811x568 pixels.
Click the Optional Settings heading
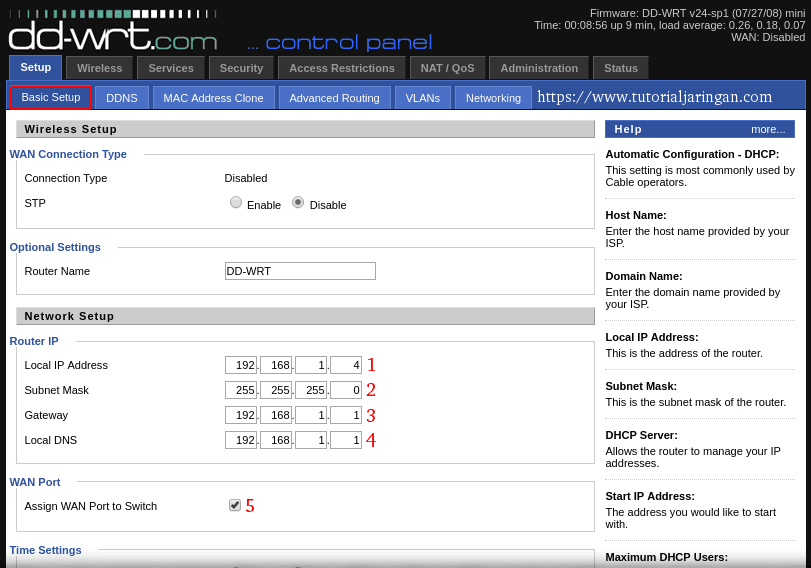click(x=55, y=247)
